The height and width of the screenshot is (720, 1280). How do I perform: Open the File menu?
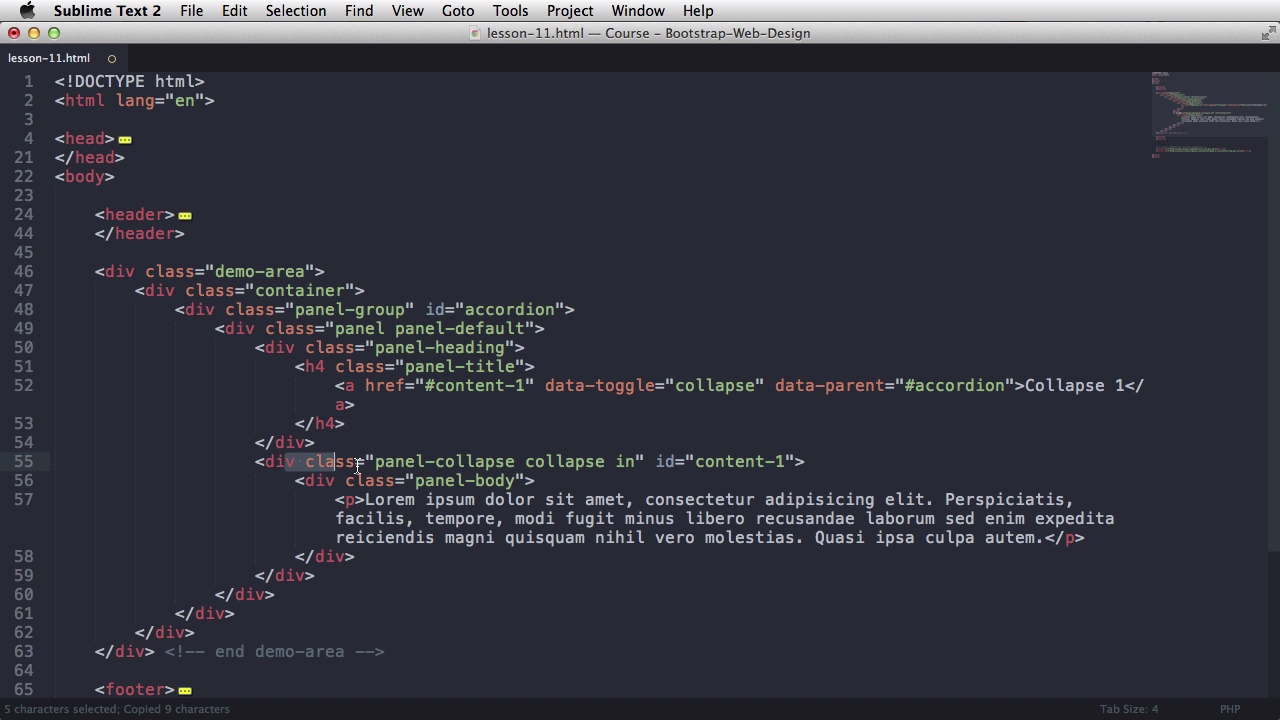191,11
